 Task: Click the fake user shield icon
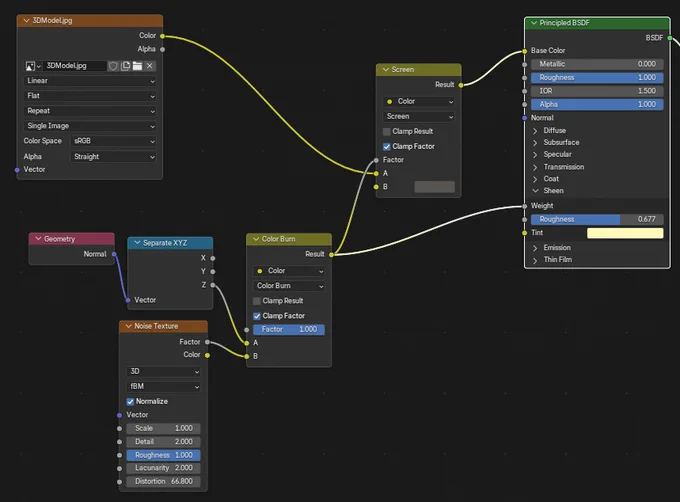click(113, 66)
